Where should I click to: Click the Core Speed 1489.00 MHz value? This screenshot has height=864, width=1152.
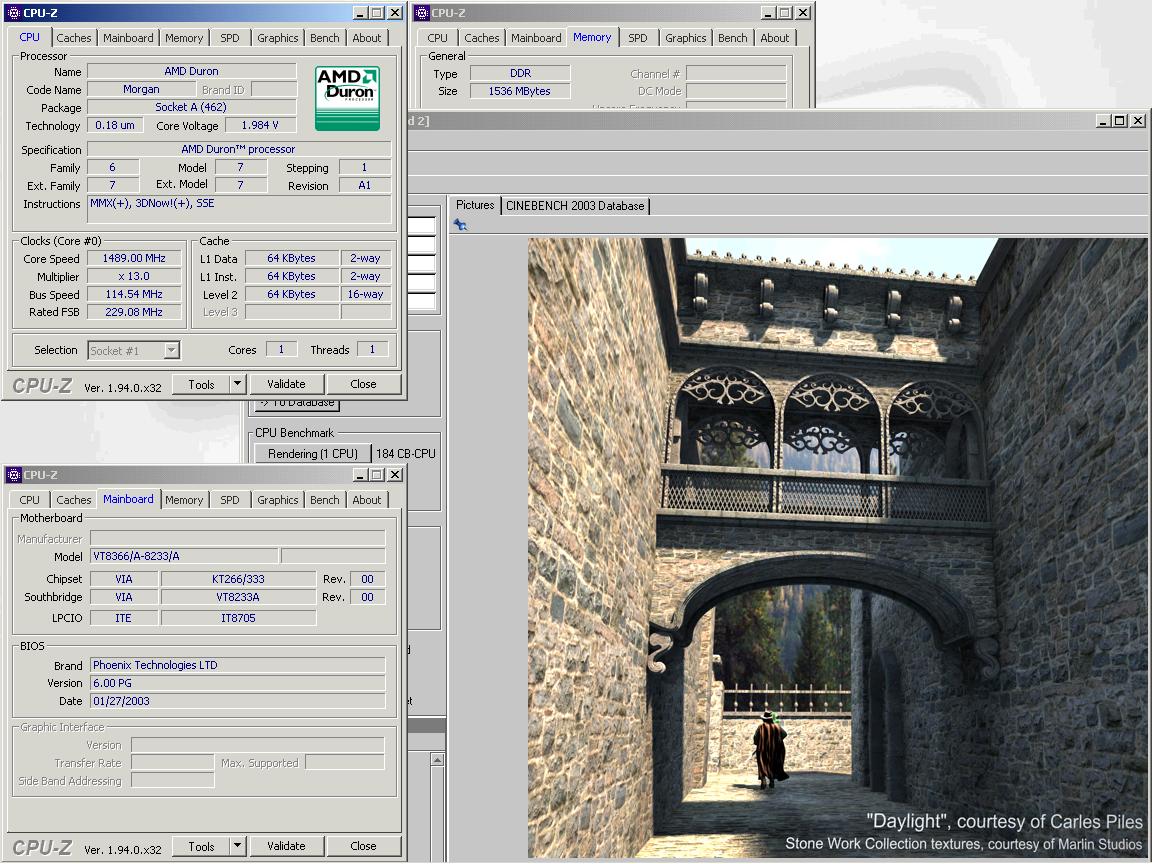pyautogui.click(x=134, y=258)
